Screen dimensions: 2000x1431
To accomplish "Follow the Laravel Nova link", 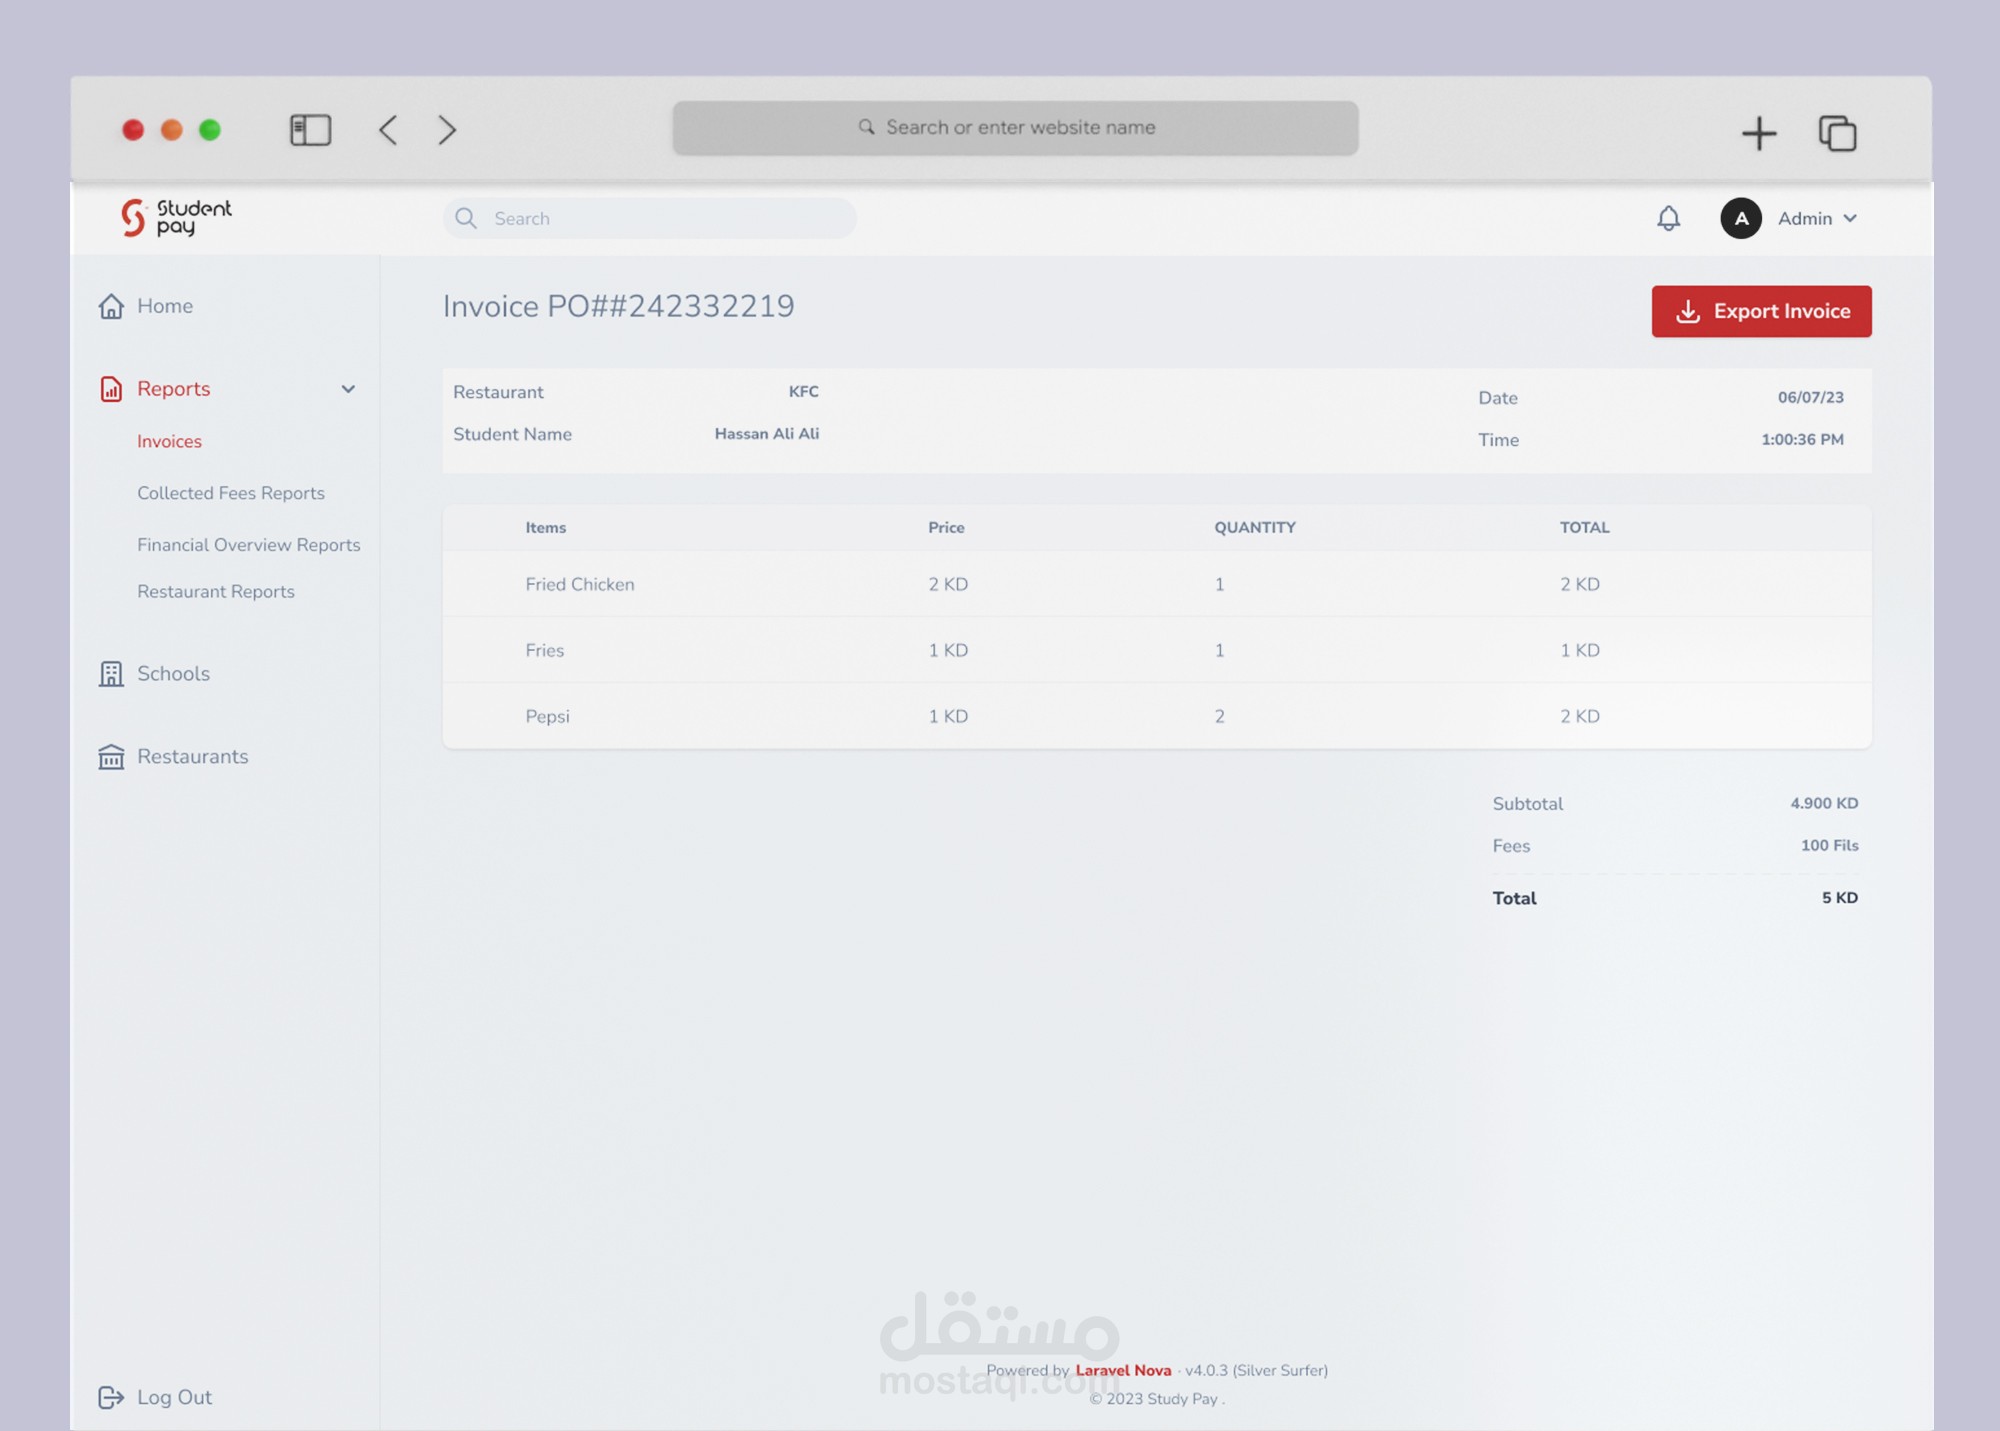I will [x=1123, y=1370].
